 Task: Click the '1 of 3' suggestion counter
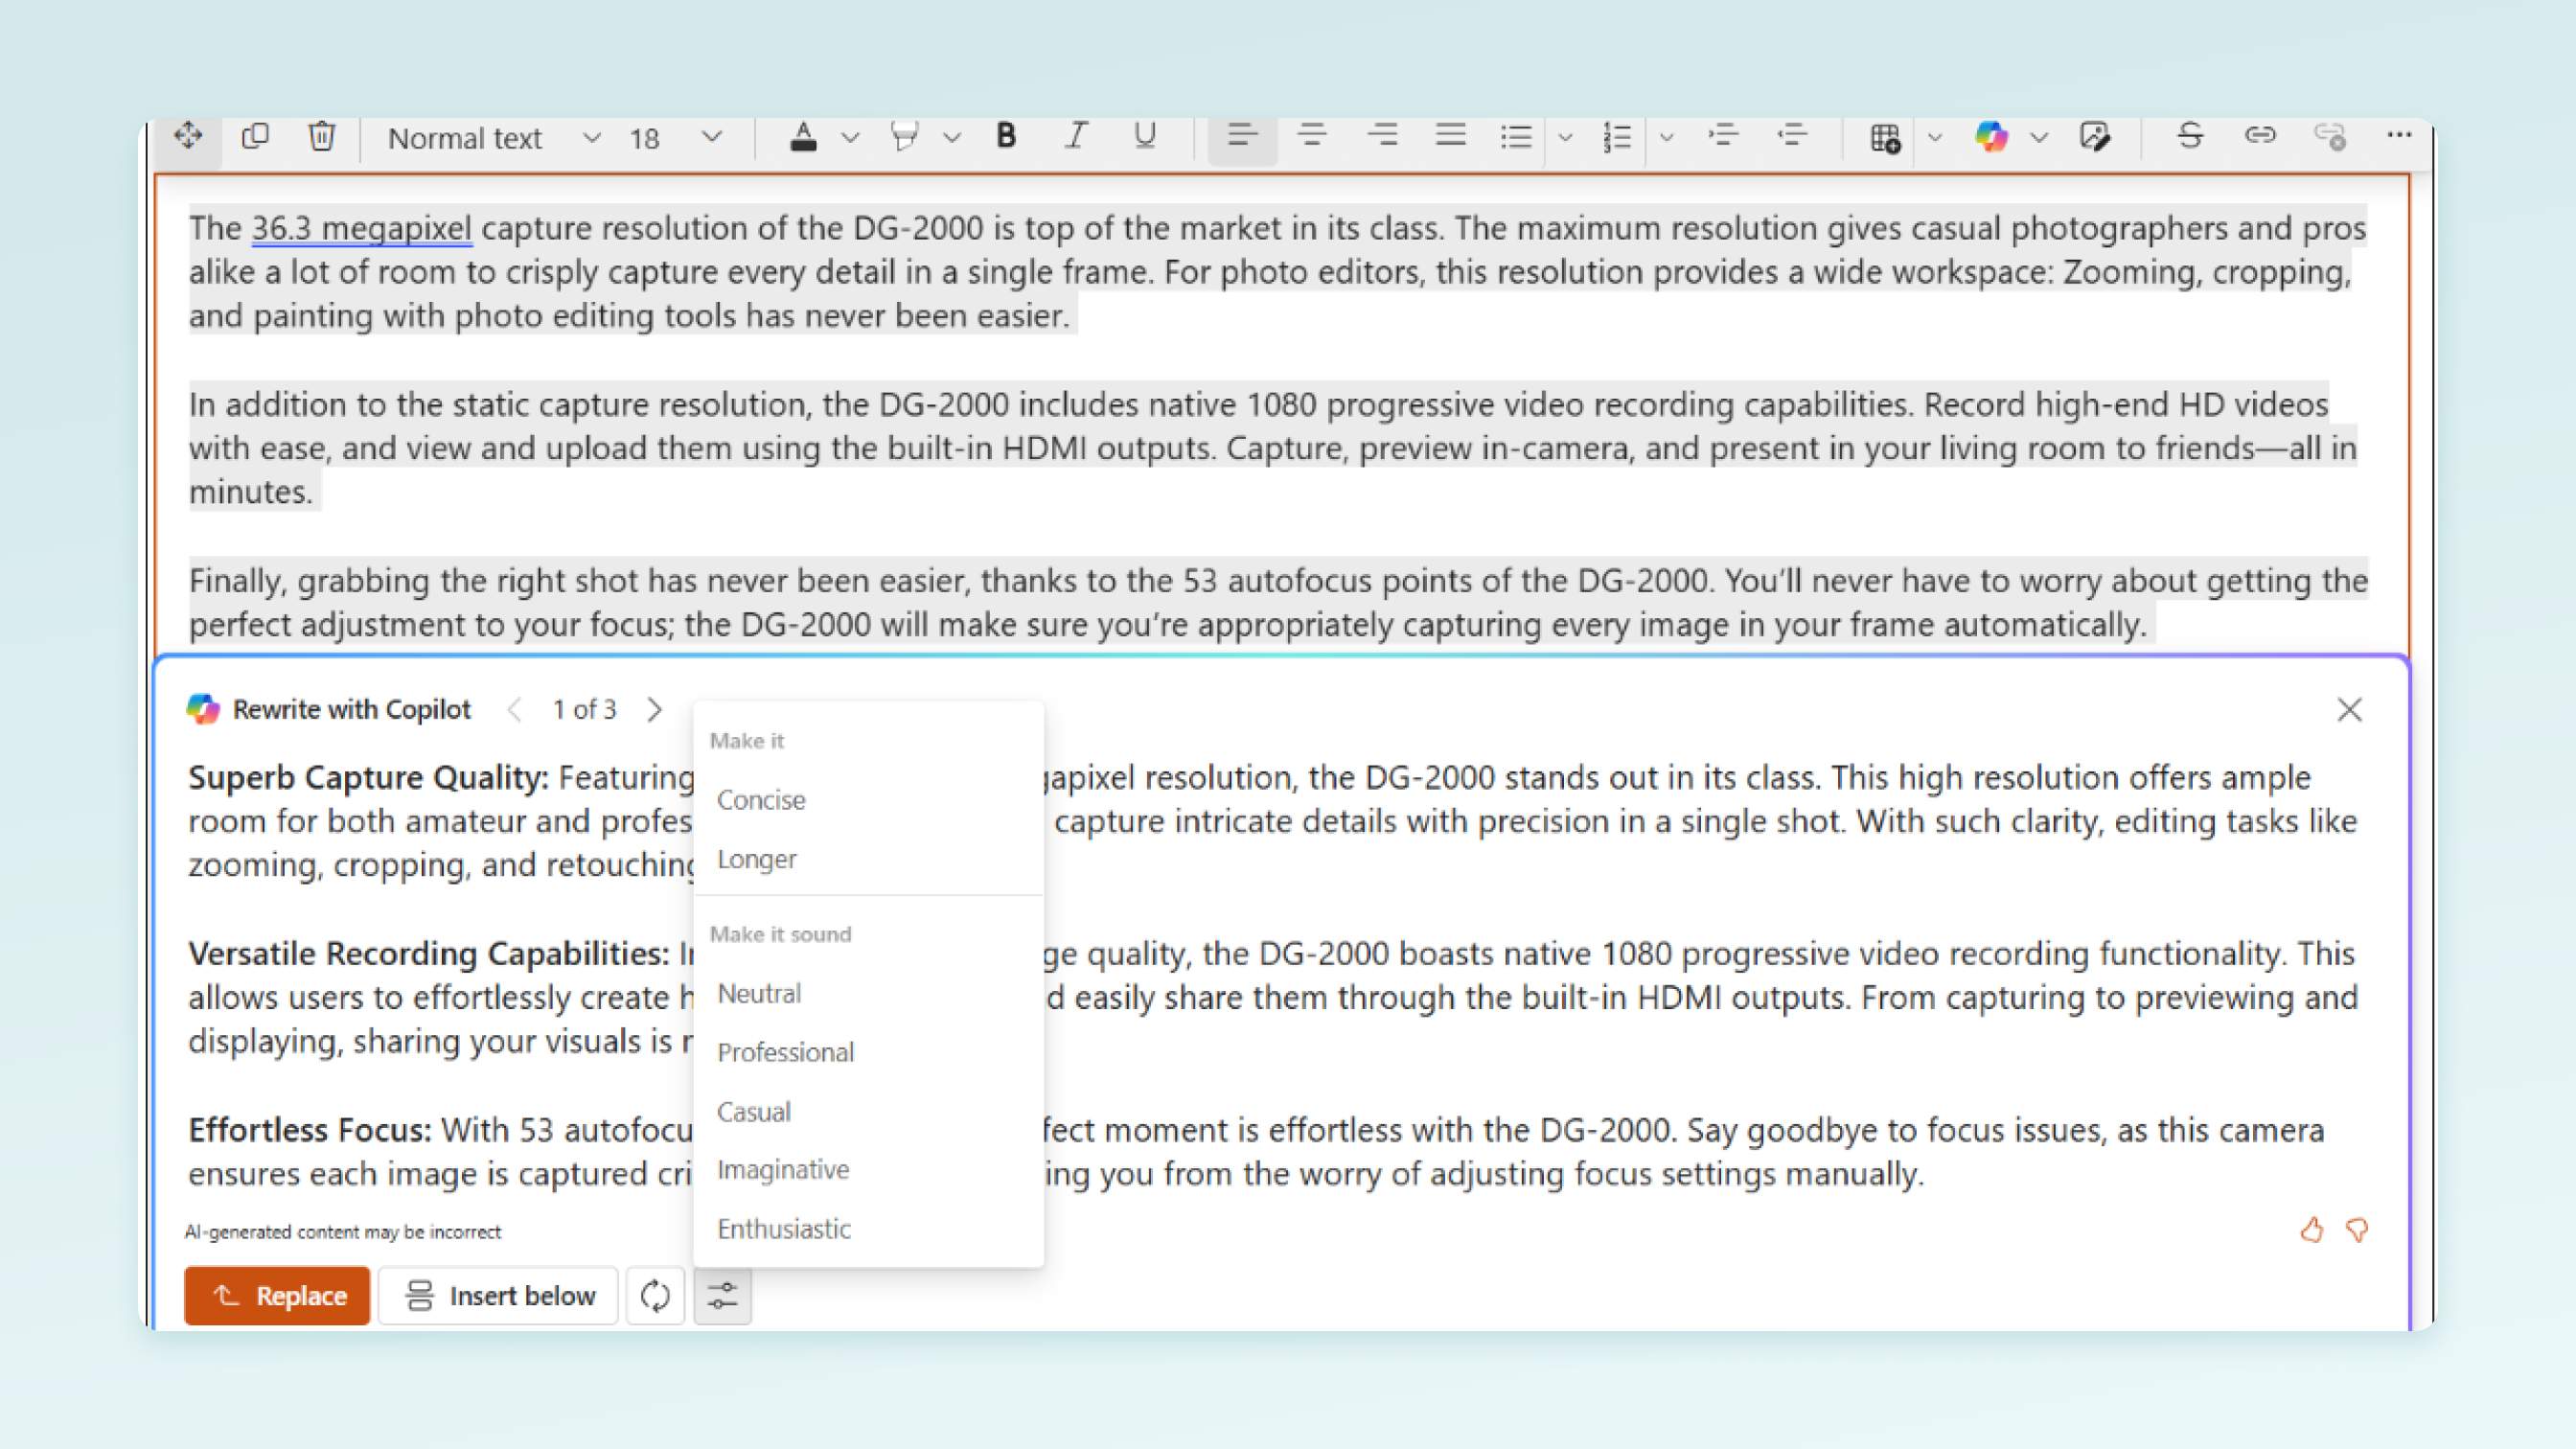[584, 710]
